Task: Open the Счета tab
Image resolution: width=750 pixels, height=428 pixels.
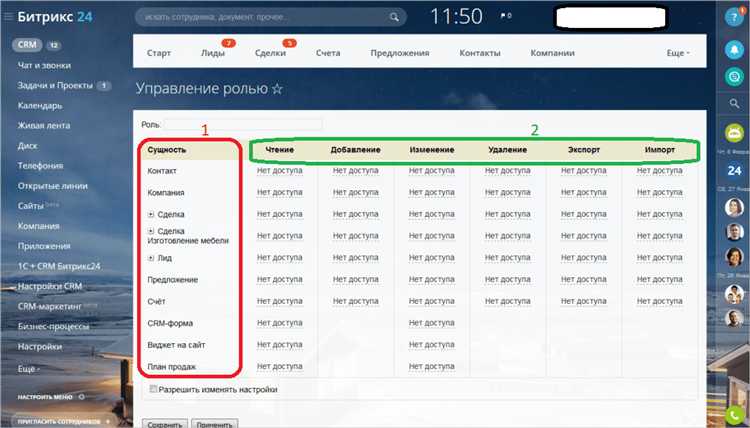Action: pyautogui.click(x=328, y=53)
